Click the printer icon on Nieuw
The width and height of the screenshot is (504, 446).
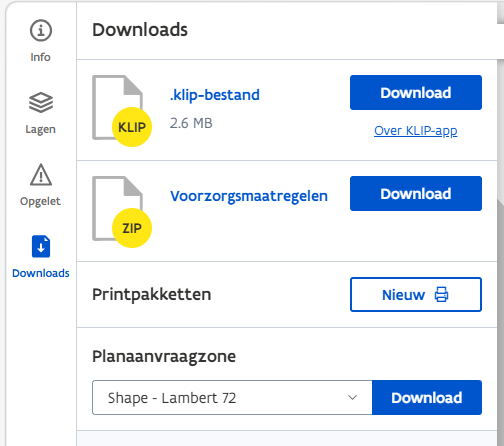click(441, 295)
